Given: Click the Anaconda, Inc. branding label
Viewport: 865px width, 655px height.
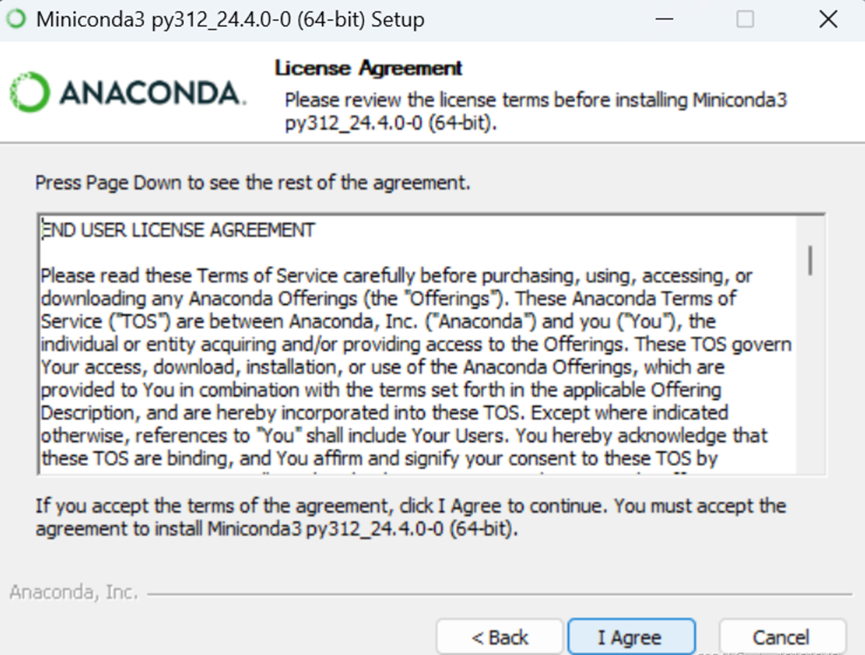Looking at the screenshot, I should tap(73, 592).
